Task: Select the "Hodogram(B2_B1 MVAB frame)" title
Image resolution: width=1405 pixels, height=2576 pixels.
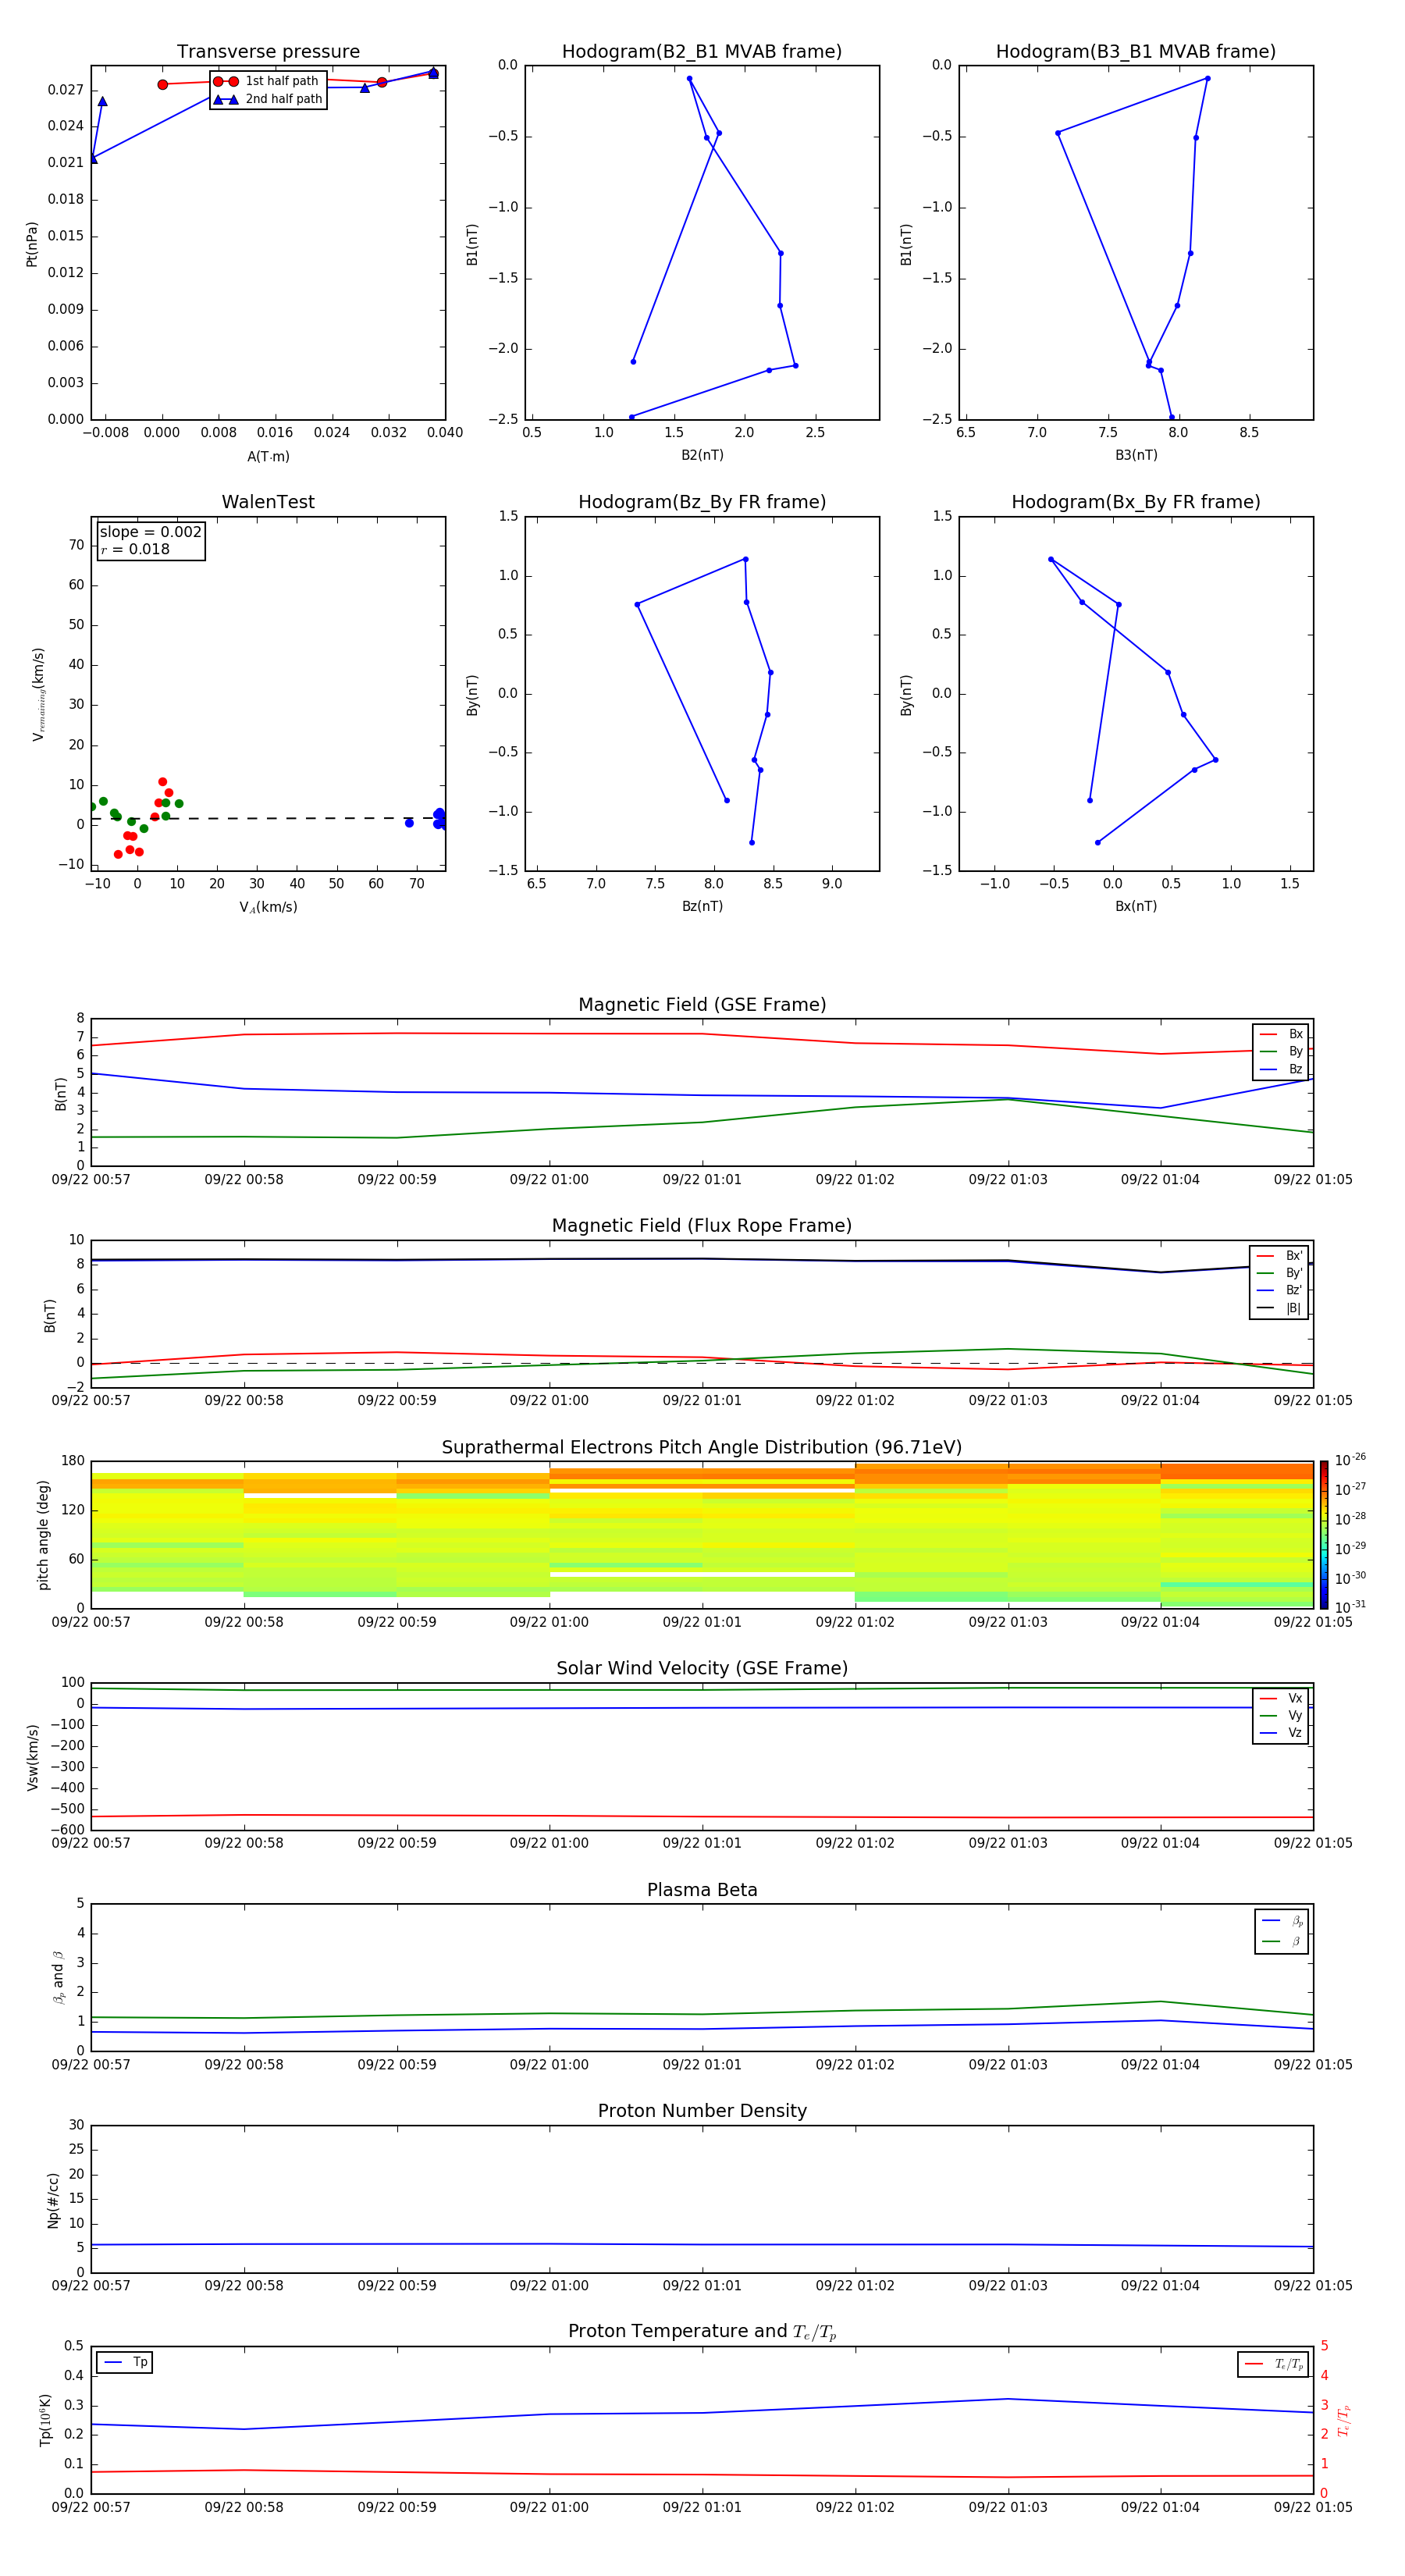Action: pos(702,51)
